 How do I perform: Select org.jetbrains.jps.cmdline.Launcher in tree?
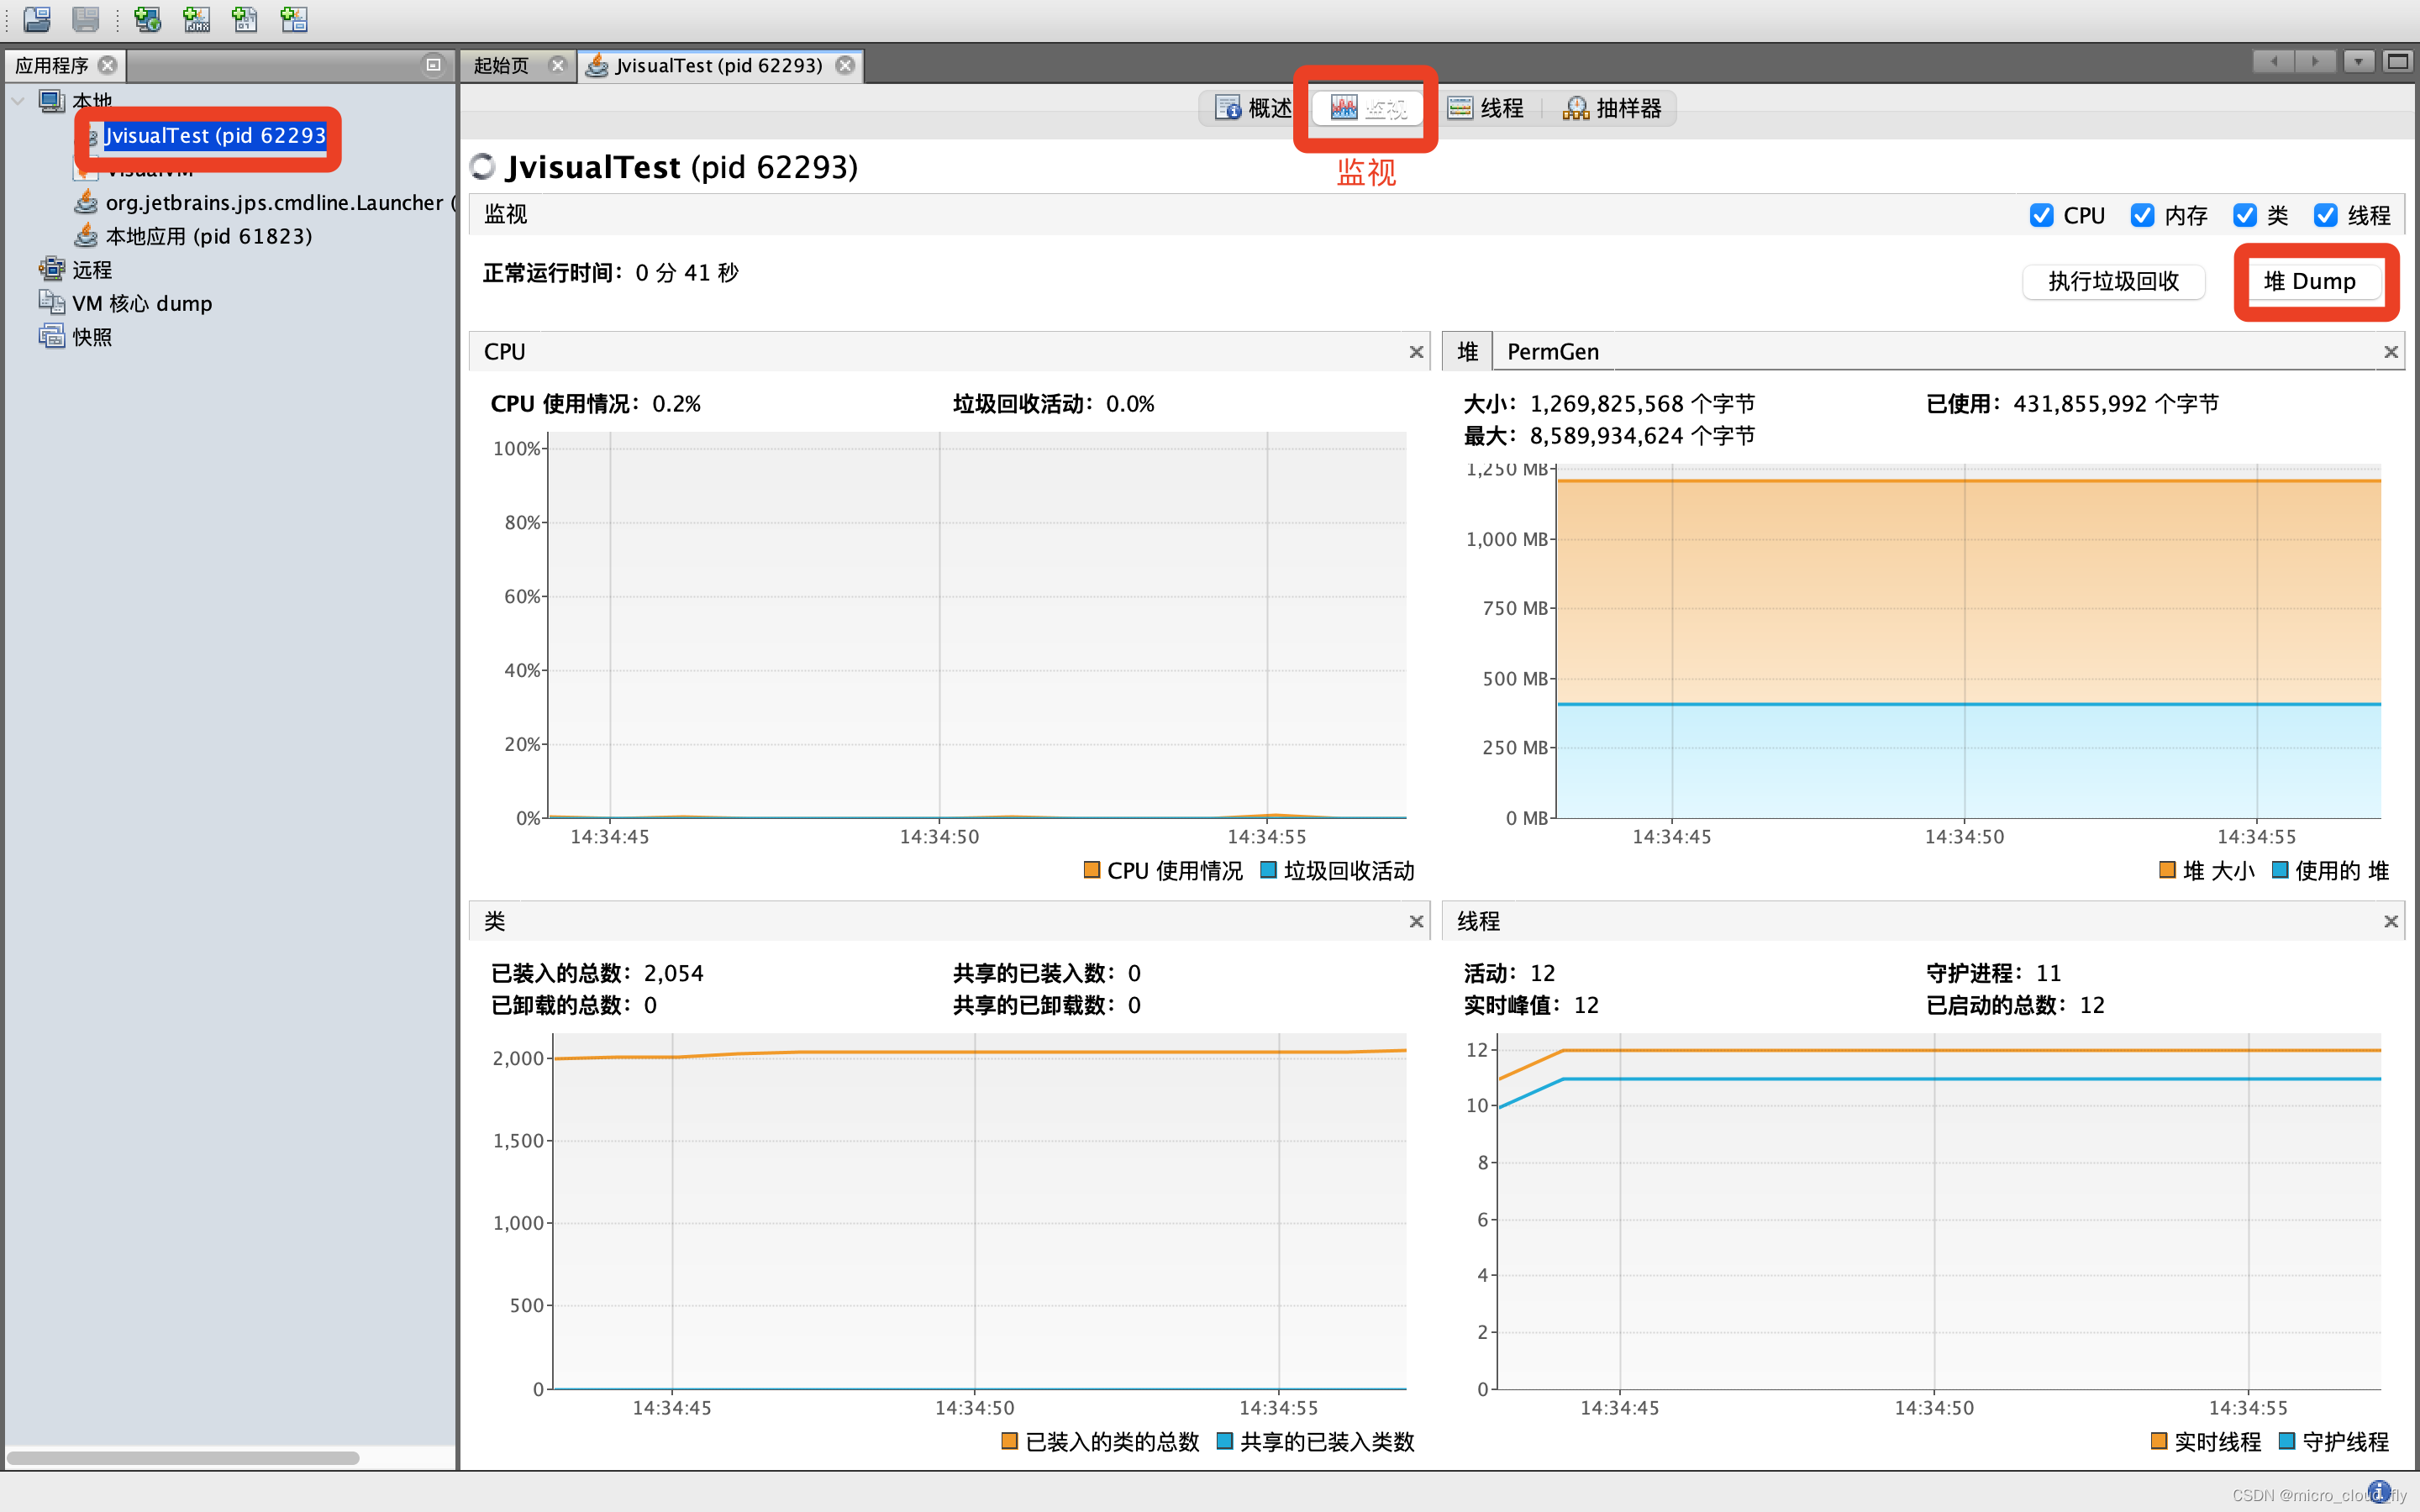click(279, 203)
